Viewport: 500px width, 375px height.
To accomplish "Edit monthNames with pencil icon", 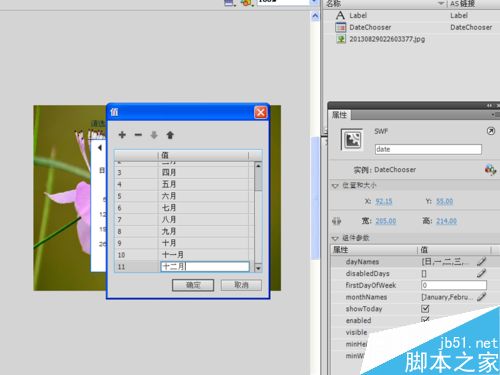I will (x=481, y=297).
